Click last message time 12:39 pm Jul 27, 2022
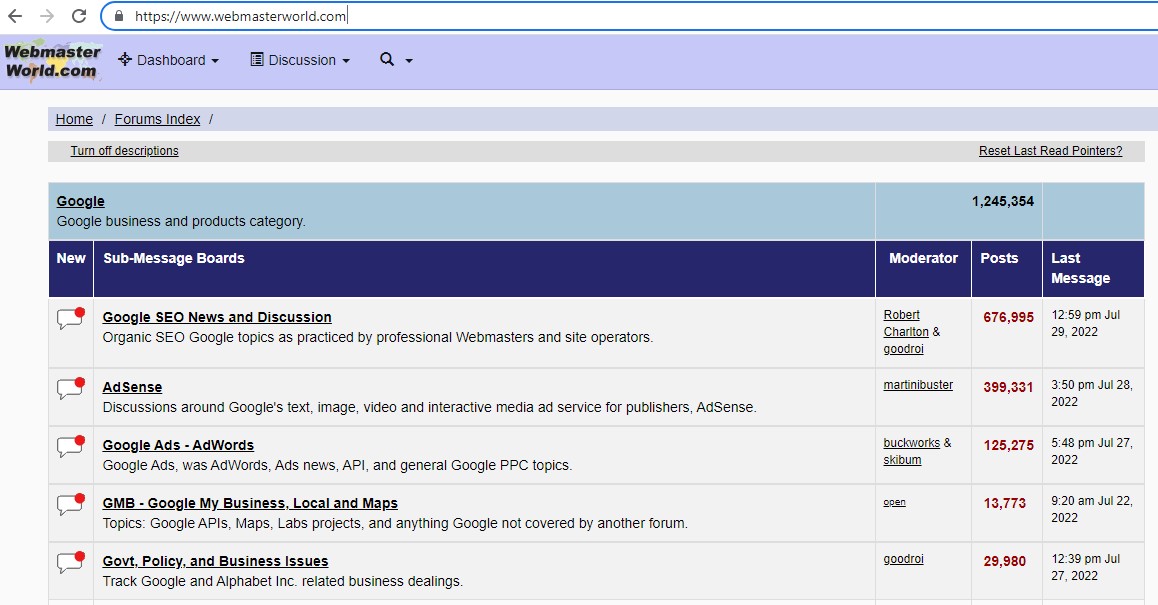This screenshot has height=605, width=1158. pos(1086,567)
